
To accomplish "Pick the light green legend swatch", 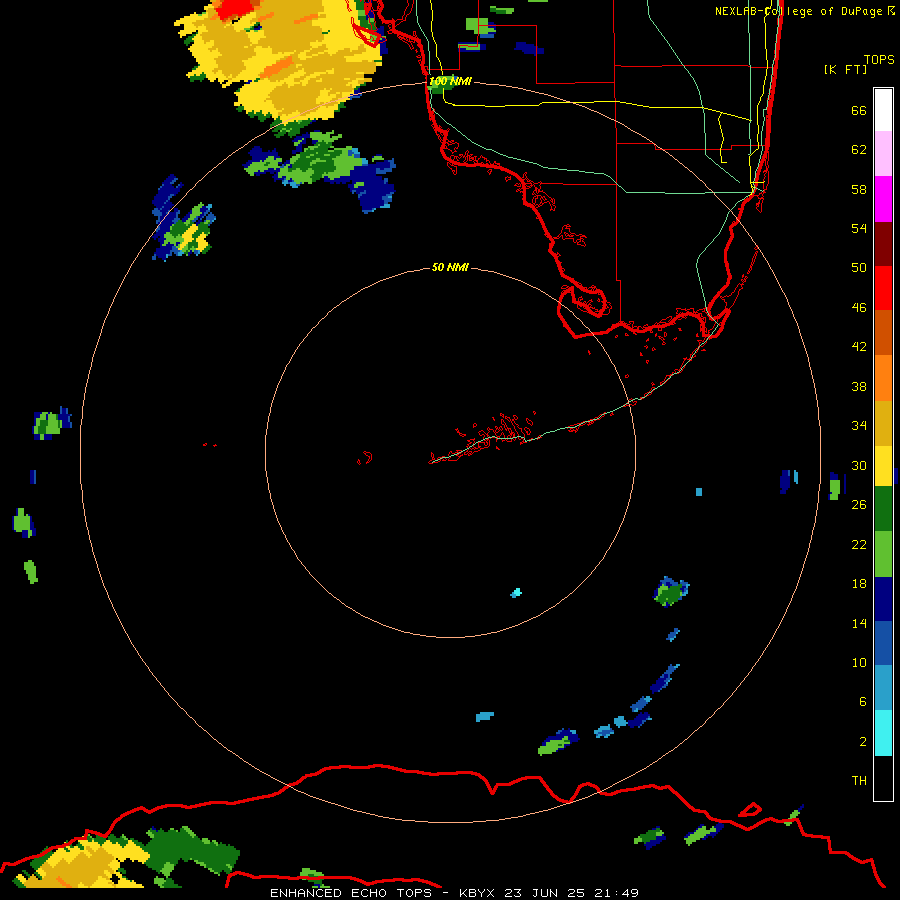I will pos(883,554).
